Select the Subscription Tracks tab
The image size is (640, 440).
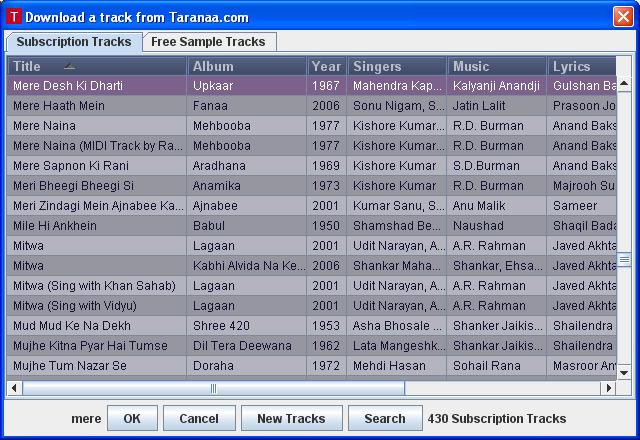pos(73,42)
